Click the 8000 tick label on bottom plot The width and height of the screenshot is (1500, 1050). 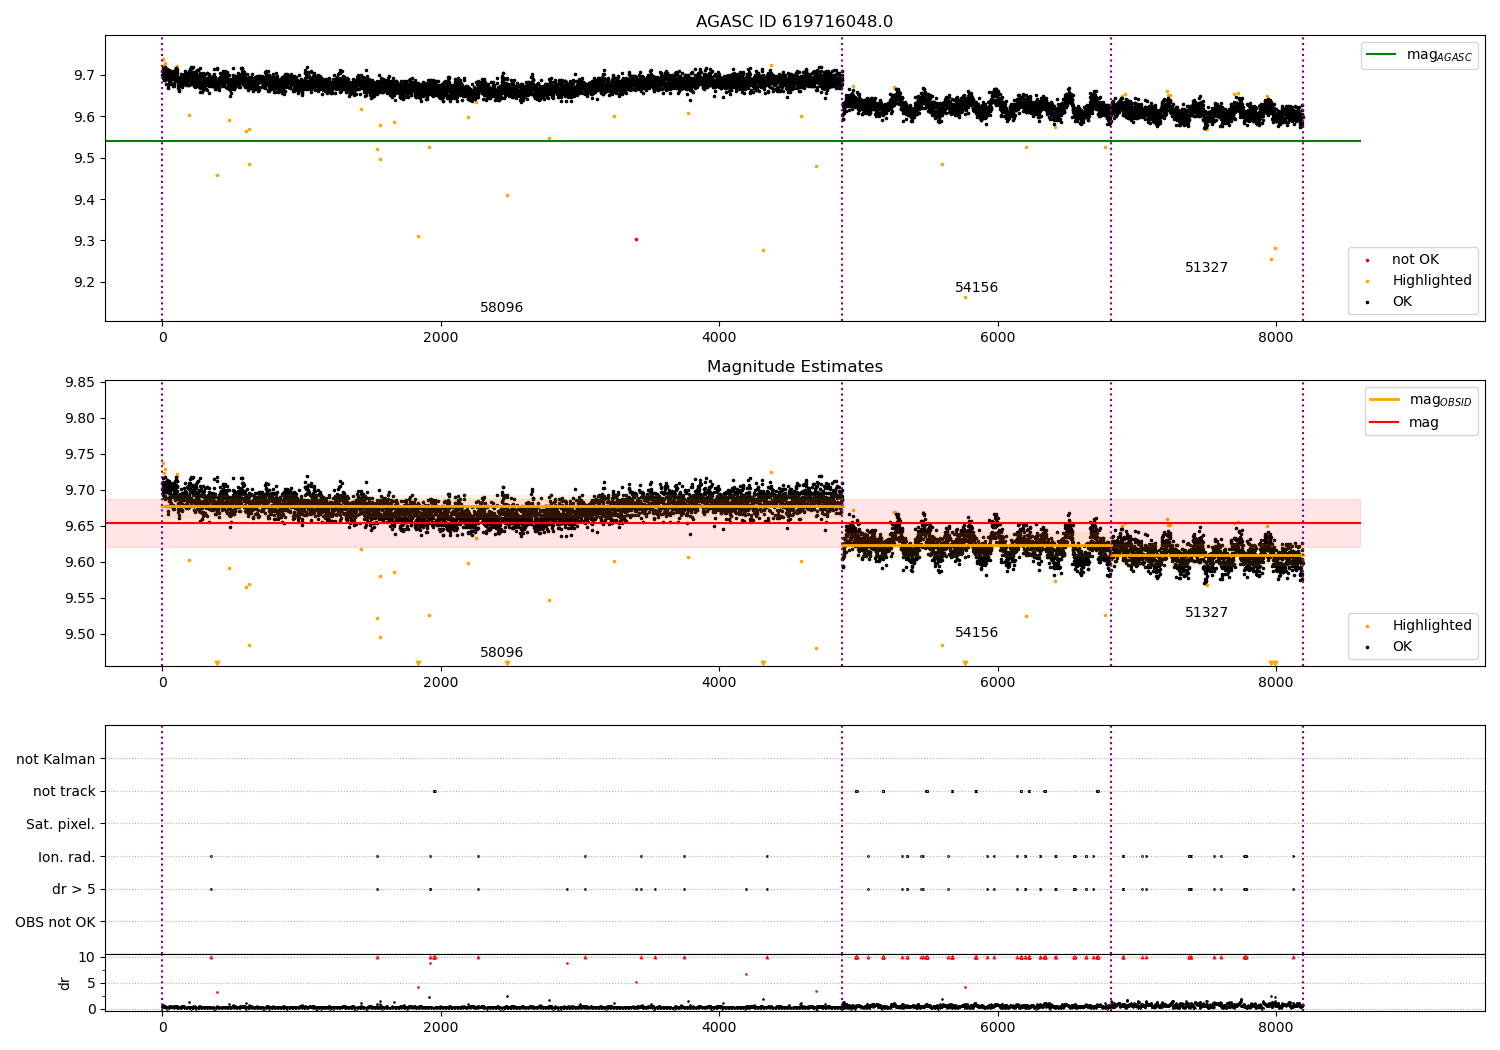pos(1276,1028)
